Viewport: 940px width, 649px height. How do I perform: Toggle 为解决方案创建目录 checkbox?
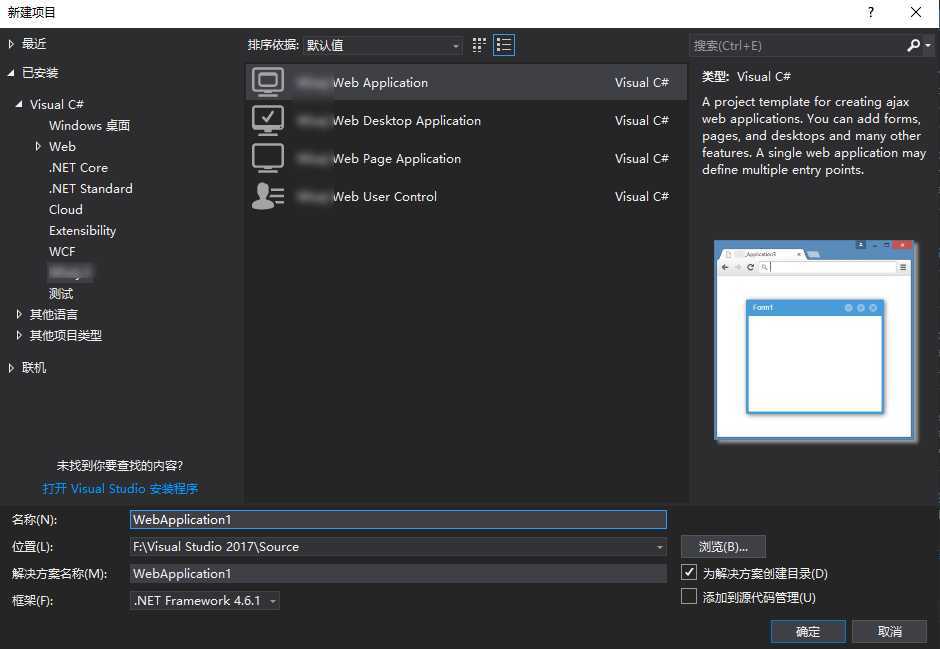(689, 572)
